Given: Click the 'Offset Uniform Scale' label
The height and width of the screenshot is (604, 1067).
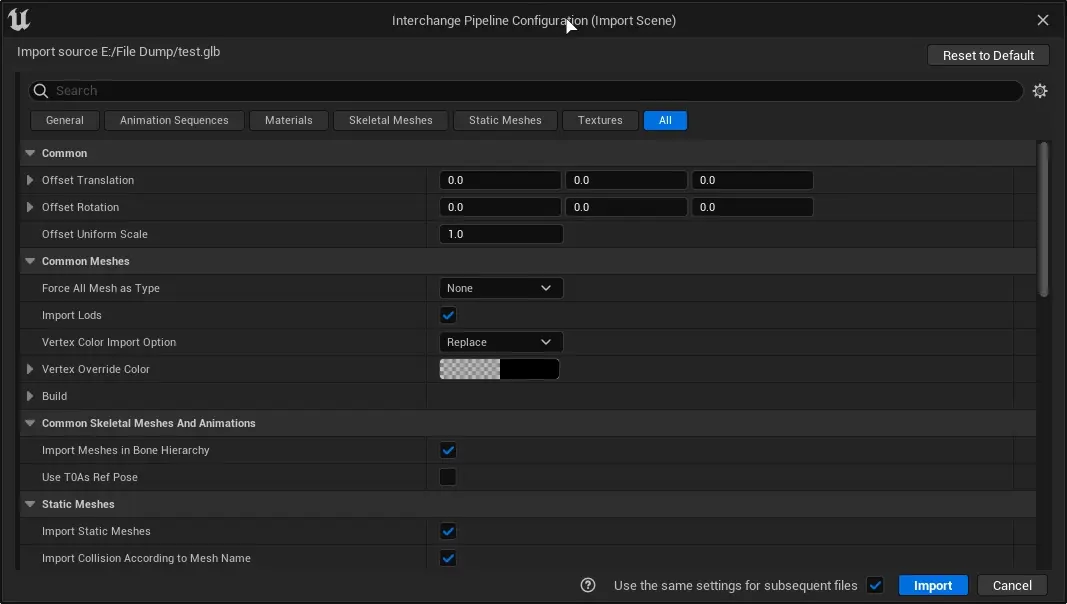Looking at the screenshot, I should [x=95, y=234].
